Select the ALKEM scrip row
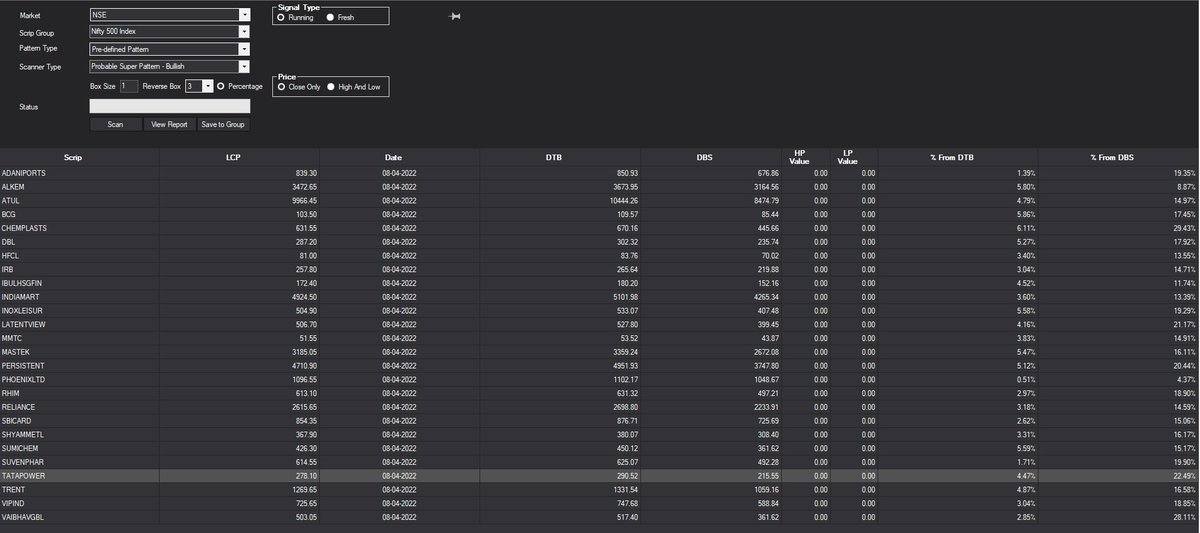Screen dimensions: 1200x533 (x=600, y=186)
